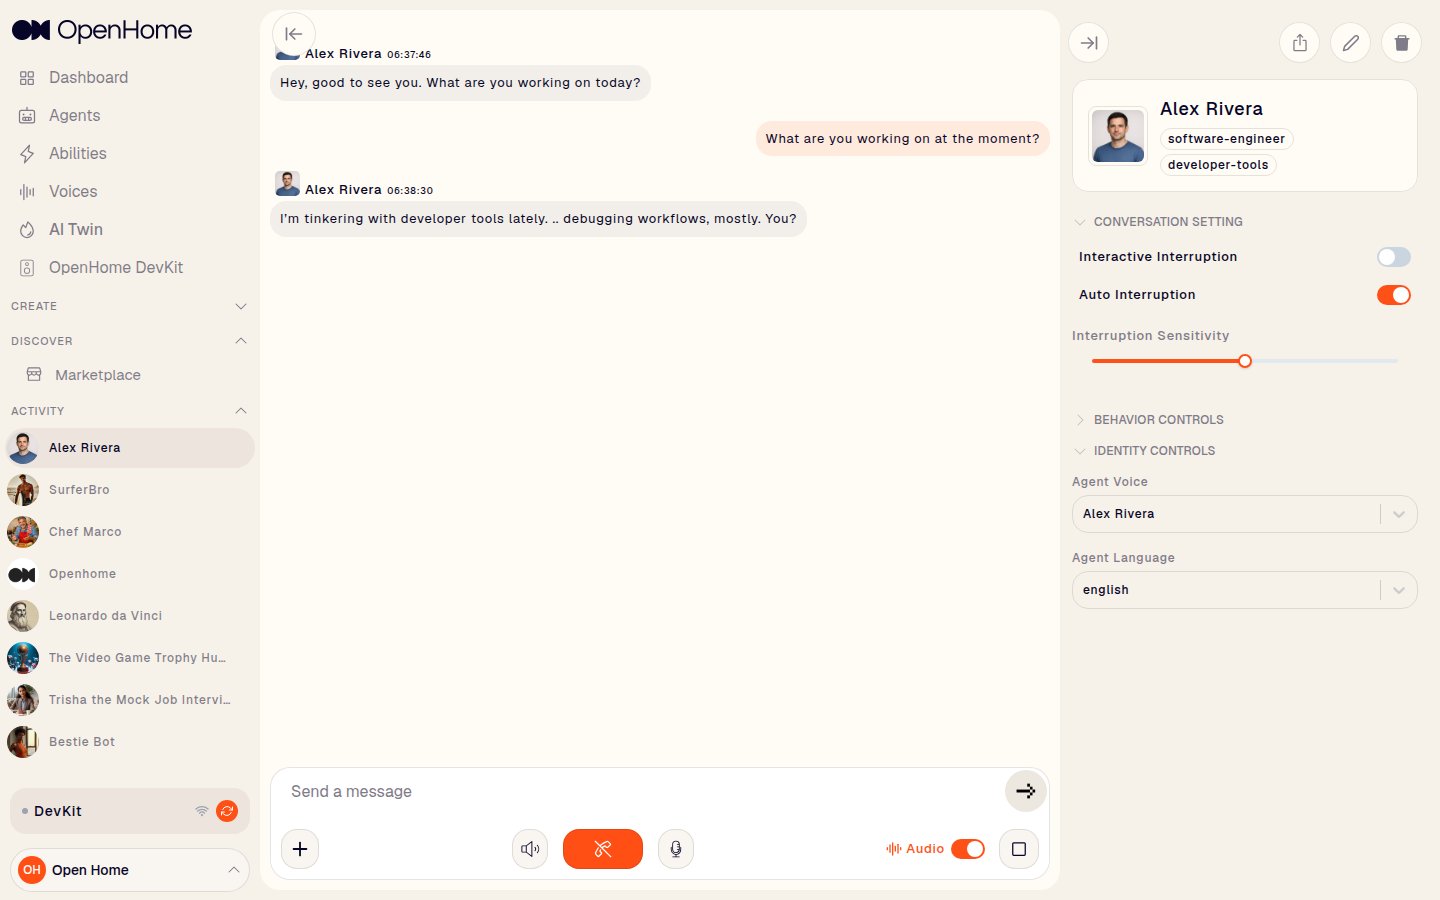This screenshot has width=1440, height=900.
Task: Click the orange end call button
Action: pos(603,849)
